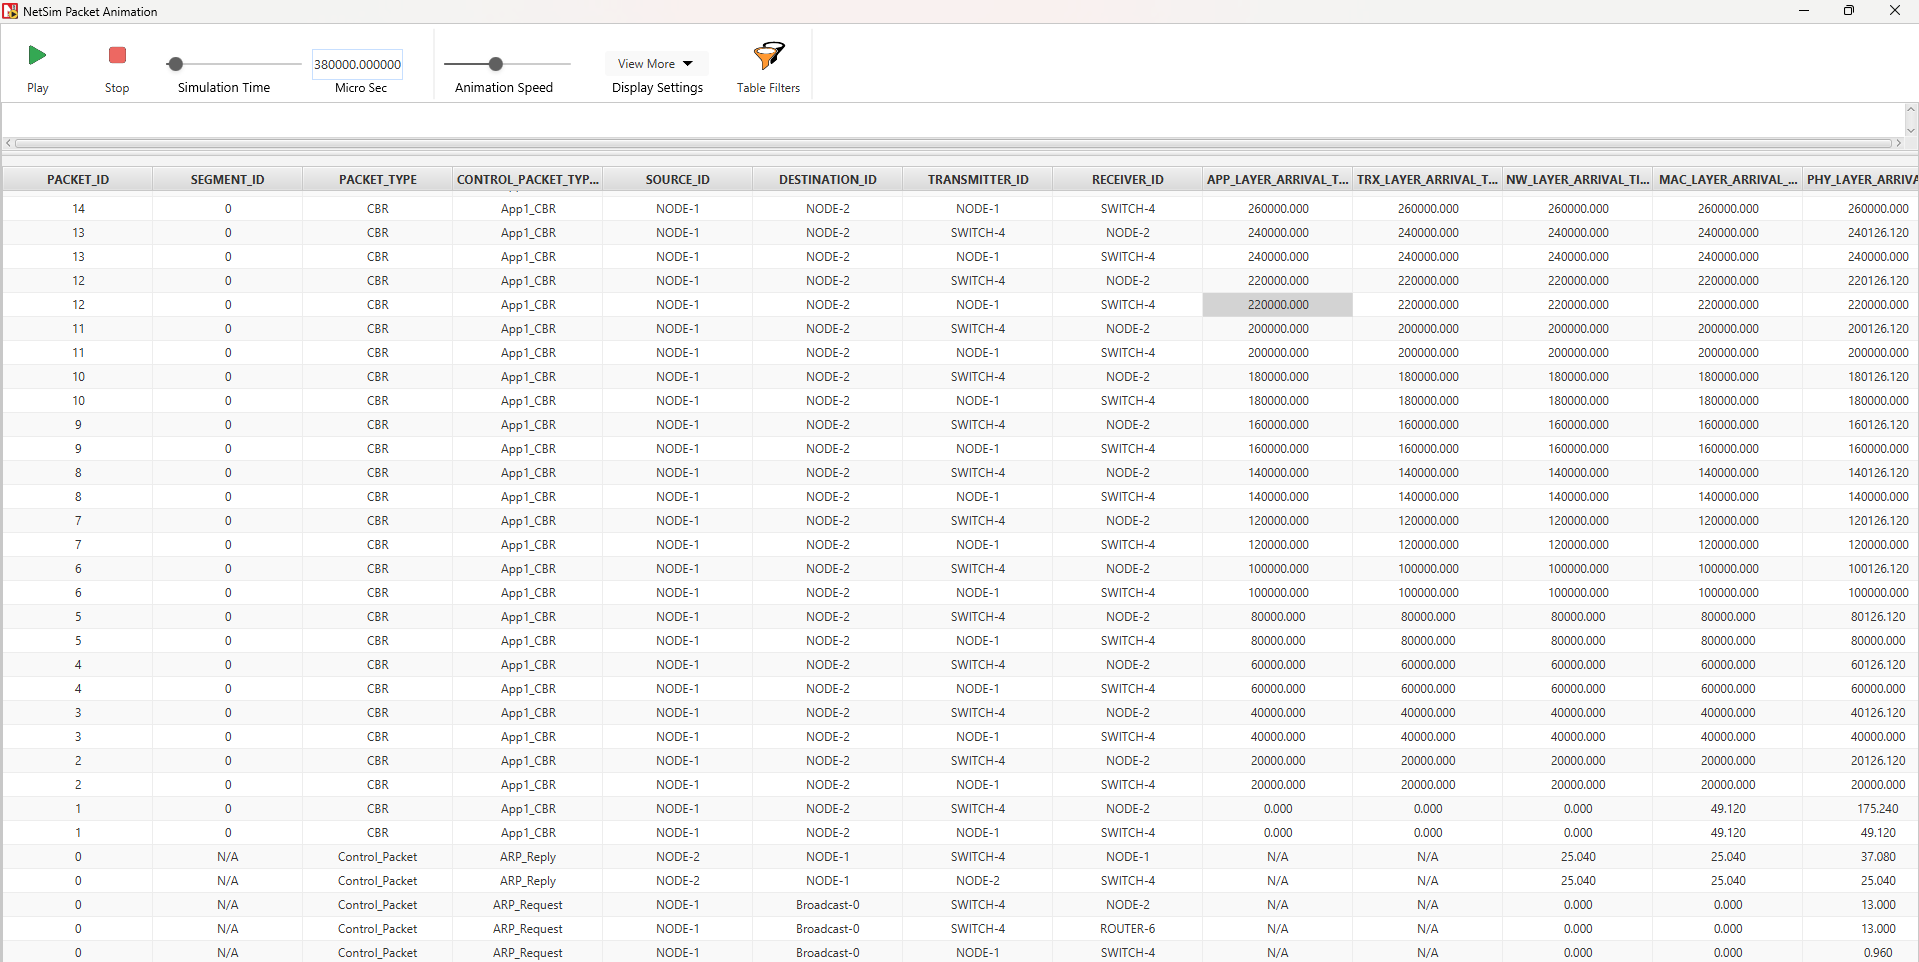Click the NW_LAYER_ARRIVAL_TI... column header
This screenshot has width=1919, height=962.
[1578, 179]
